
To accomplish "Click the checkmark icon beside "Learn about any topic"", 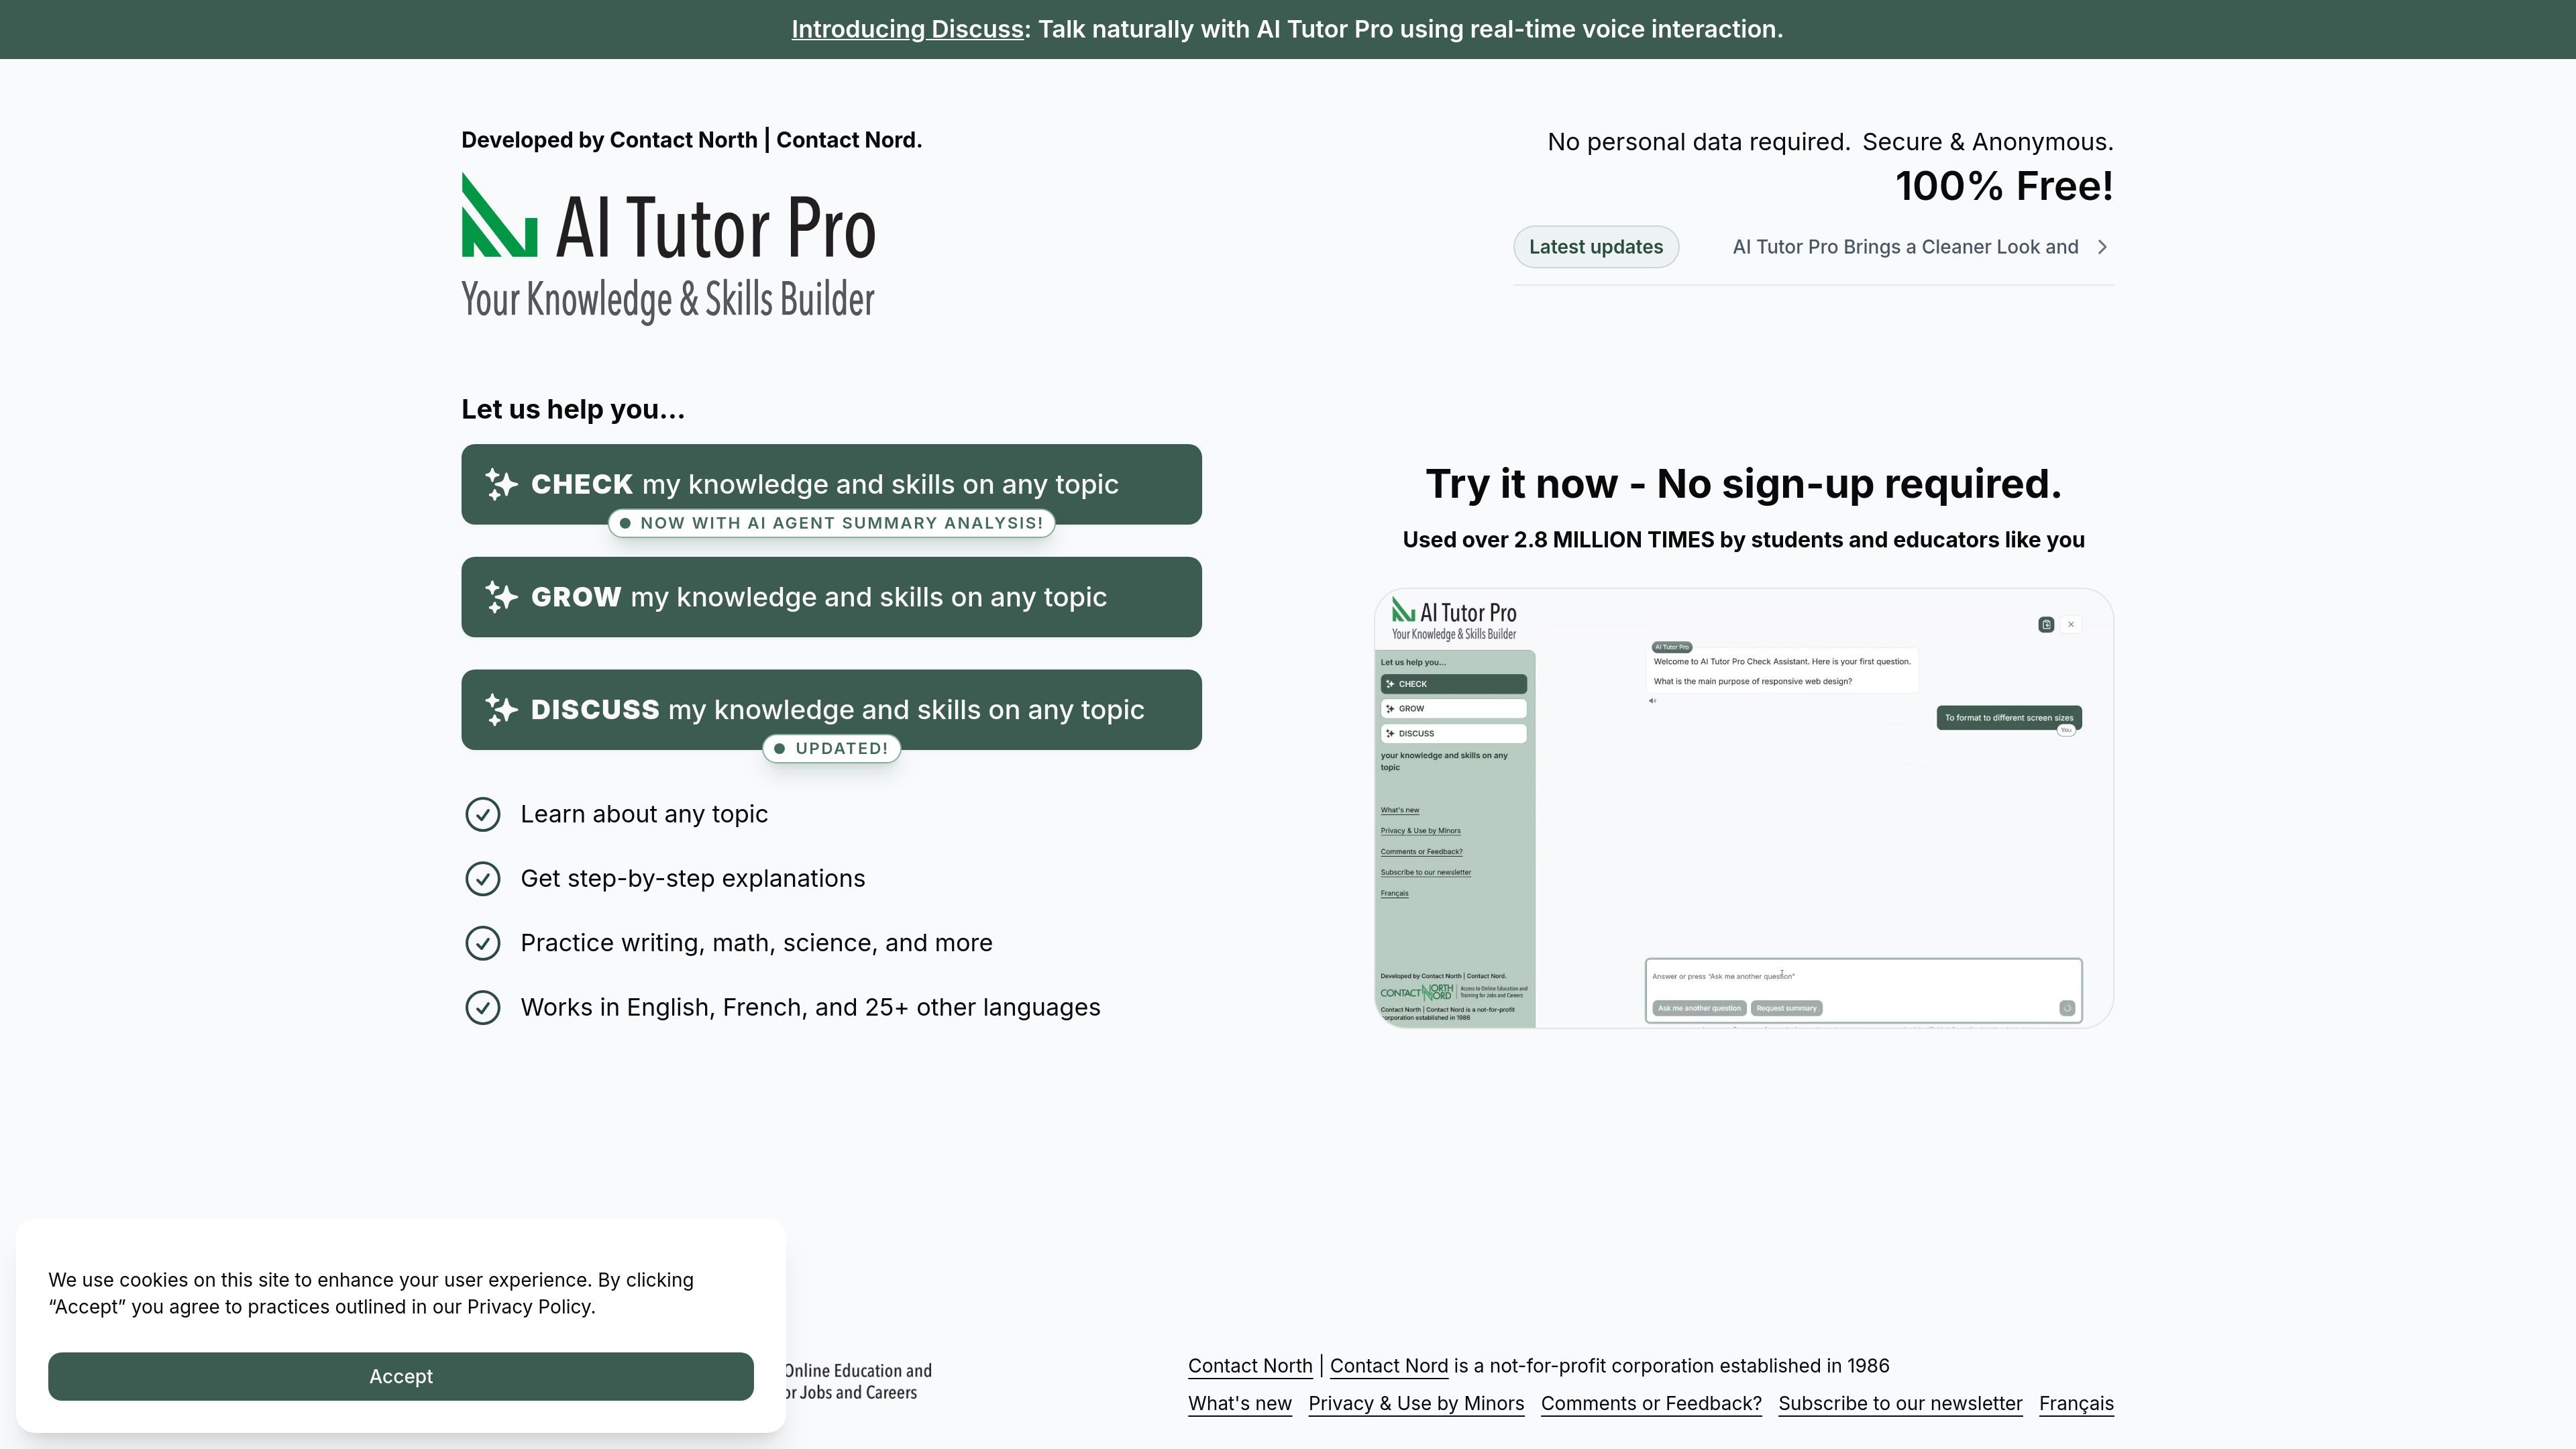I will click(483, 814).
